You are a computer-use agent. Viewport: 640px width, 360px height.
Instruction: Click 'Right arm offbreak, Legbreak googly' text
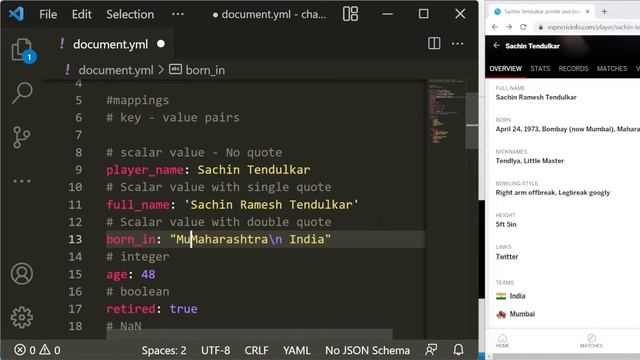[x=553, y=193]
